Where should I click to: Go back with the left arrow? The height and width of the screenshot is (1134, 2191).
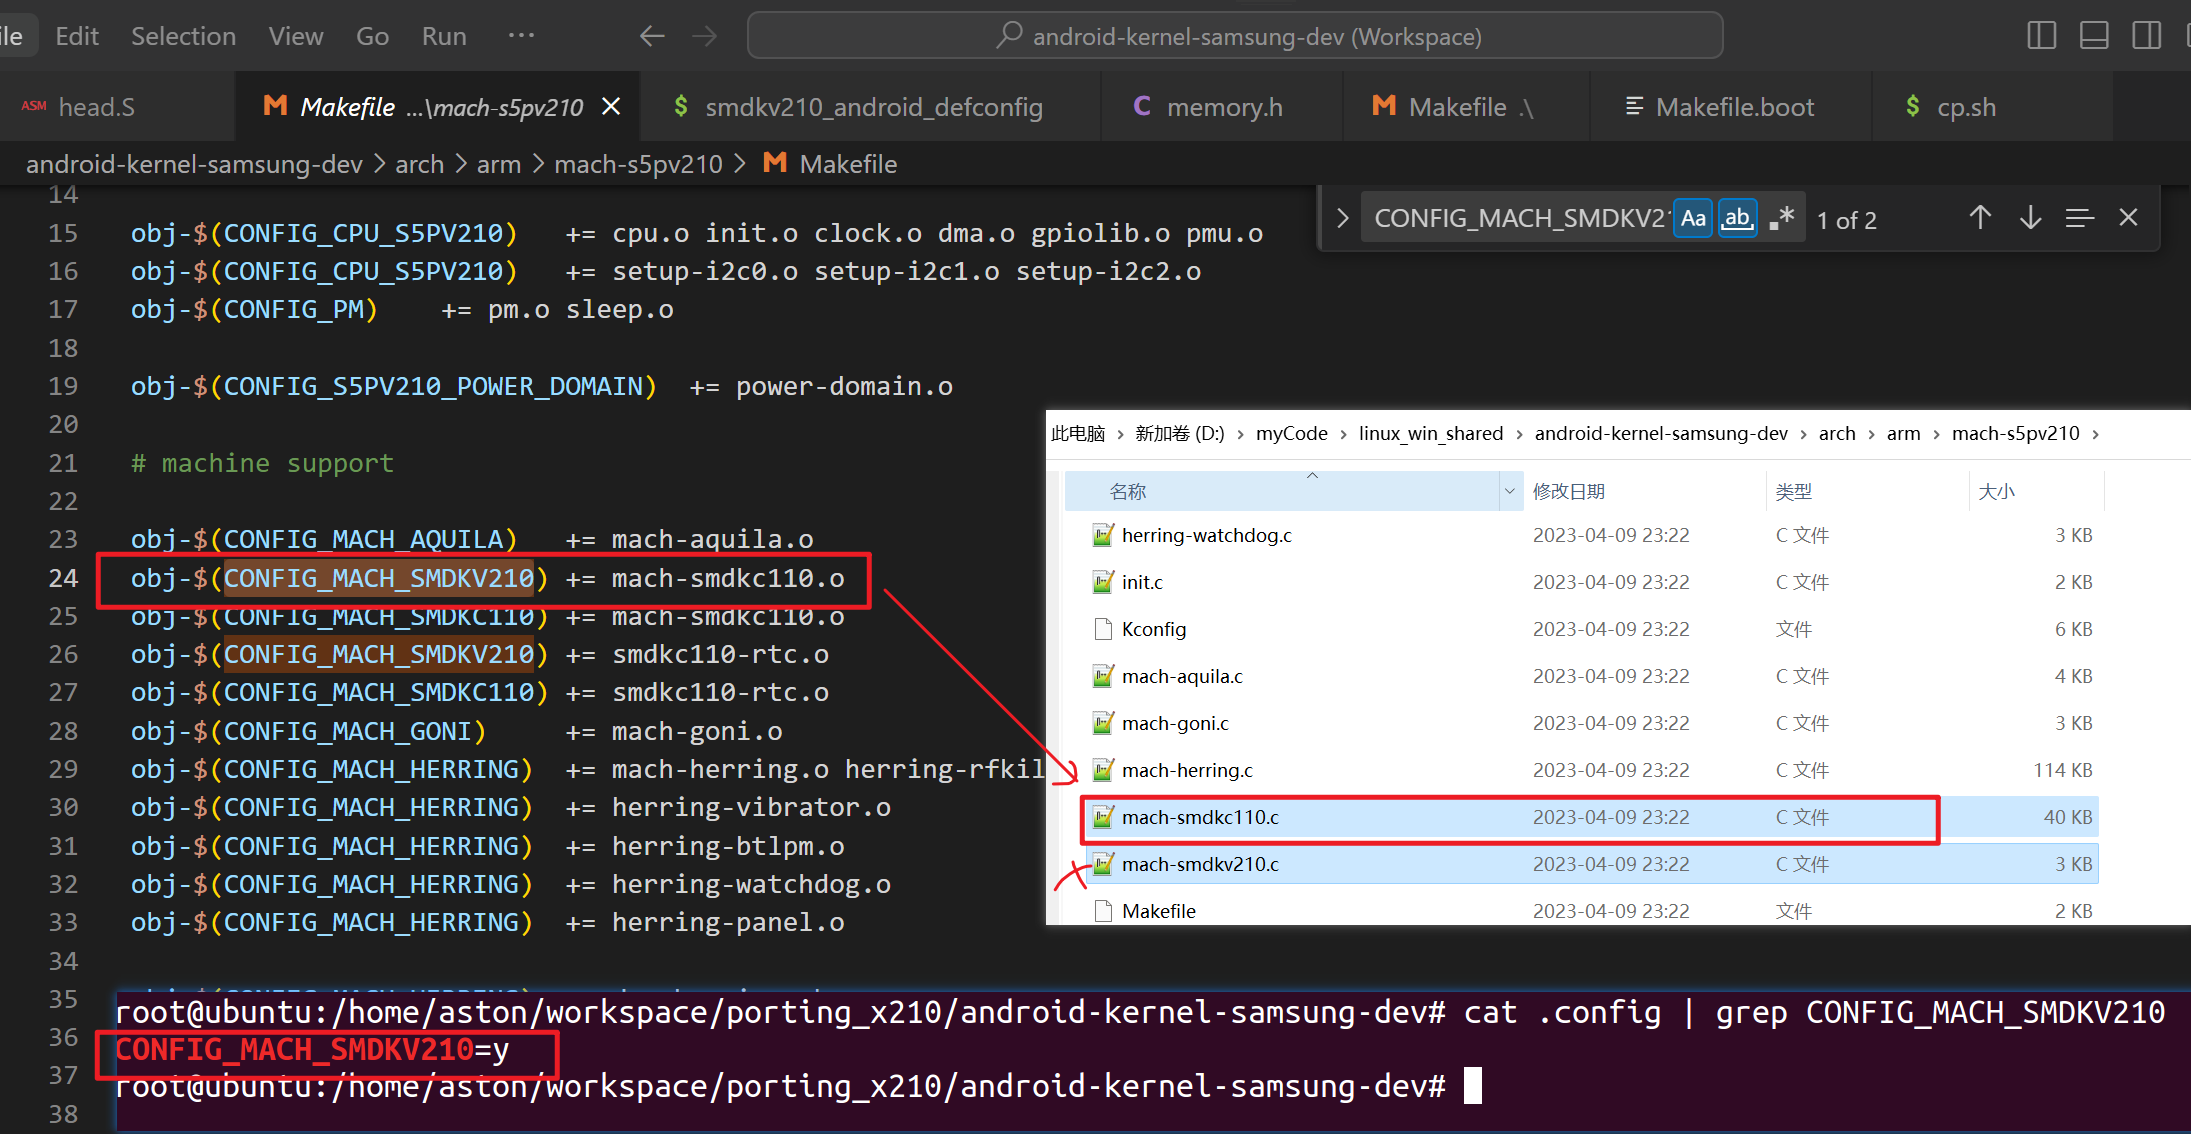(x=652, y=37)
